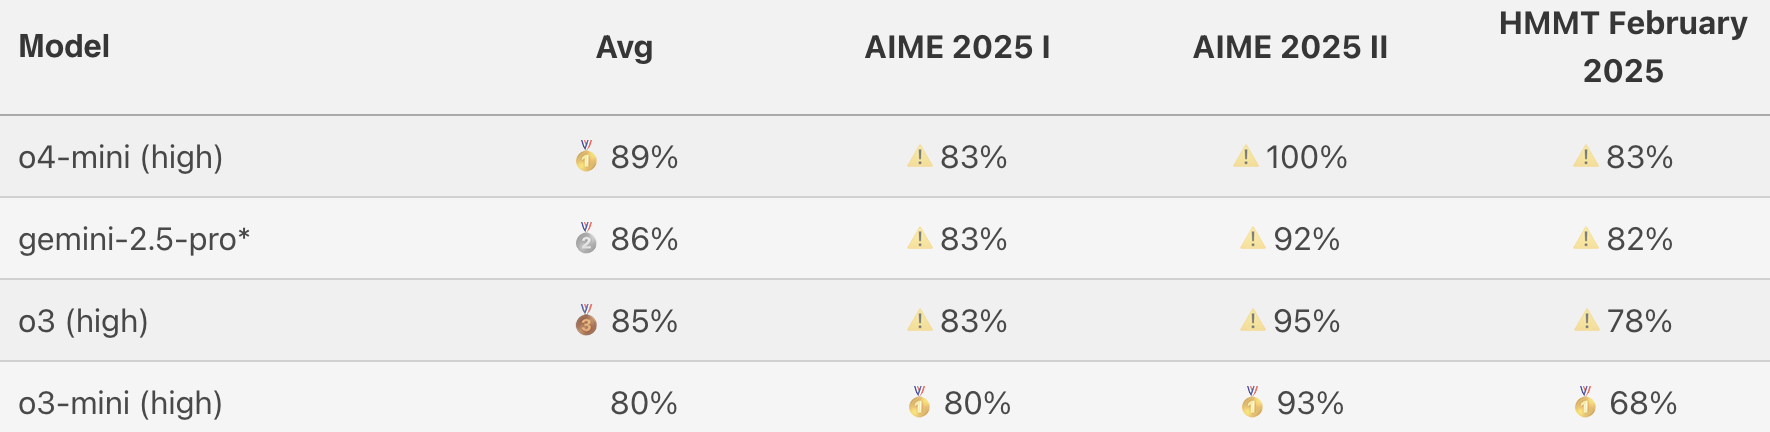1770x432 pixels.
Task: Click warning icon next to 100% score
Action: [x=1245, y=157]
